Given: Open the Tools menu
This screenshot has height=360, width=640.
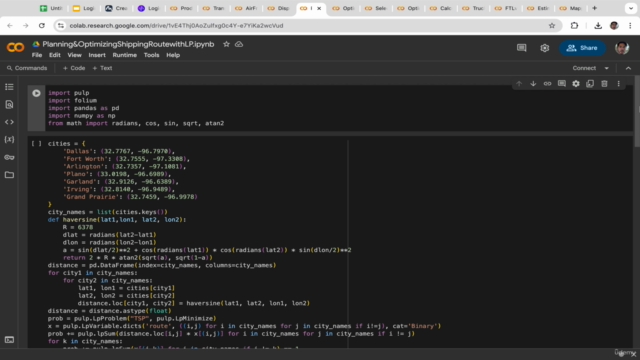Looking at the screenshot, I should (151, 55).
